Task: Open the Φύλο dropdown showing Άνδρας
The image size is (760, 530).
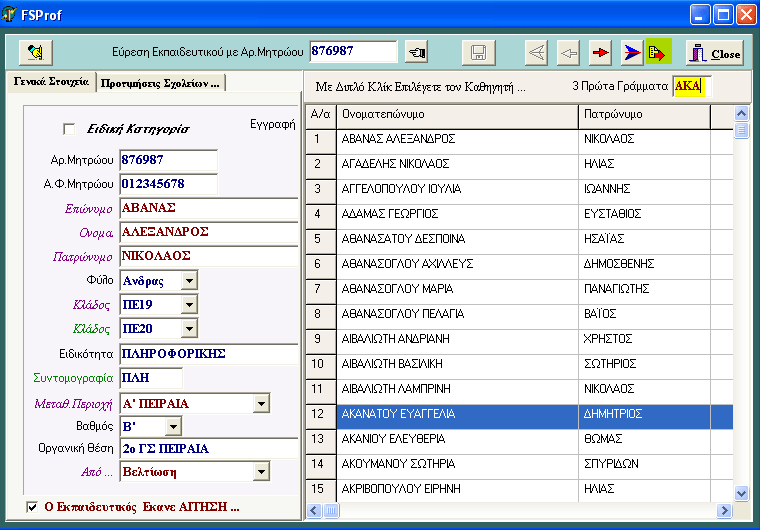Action: 189,280
